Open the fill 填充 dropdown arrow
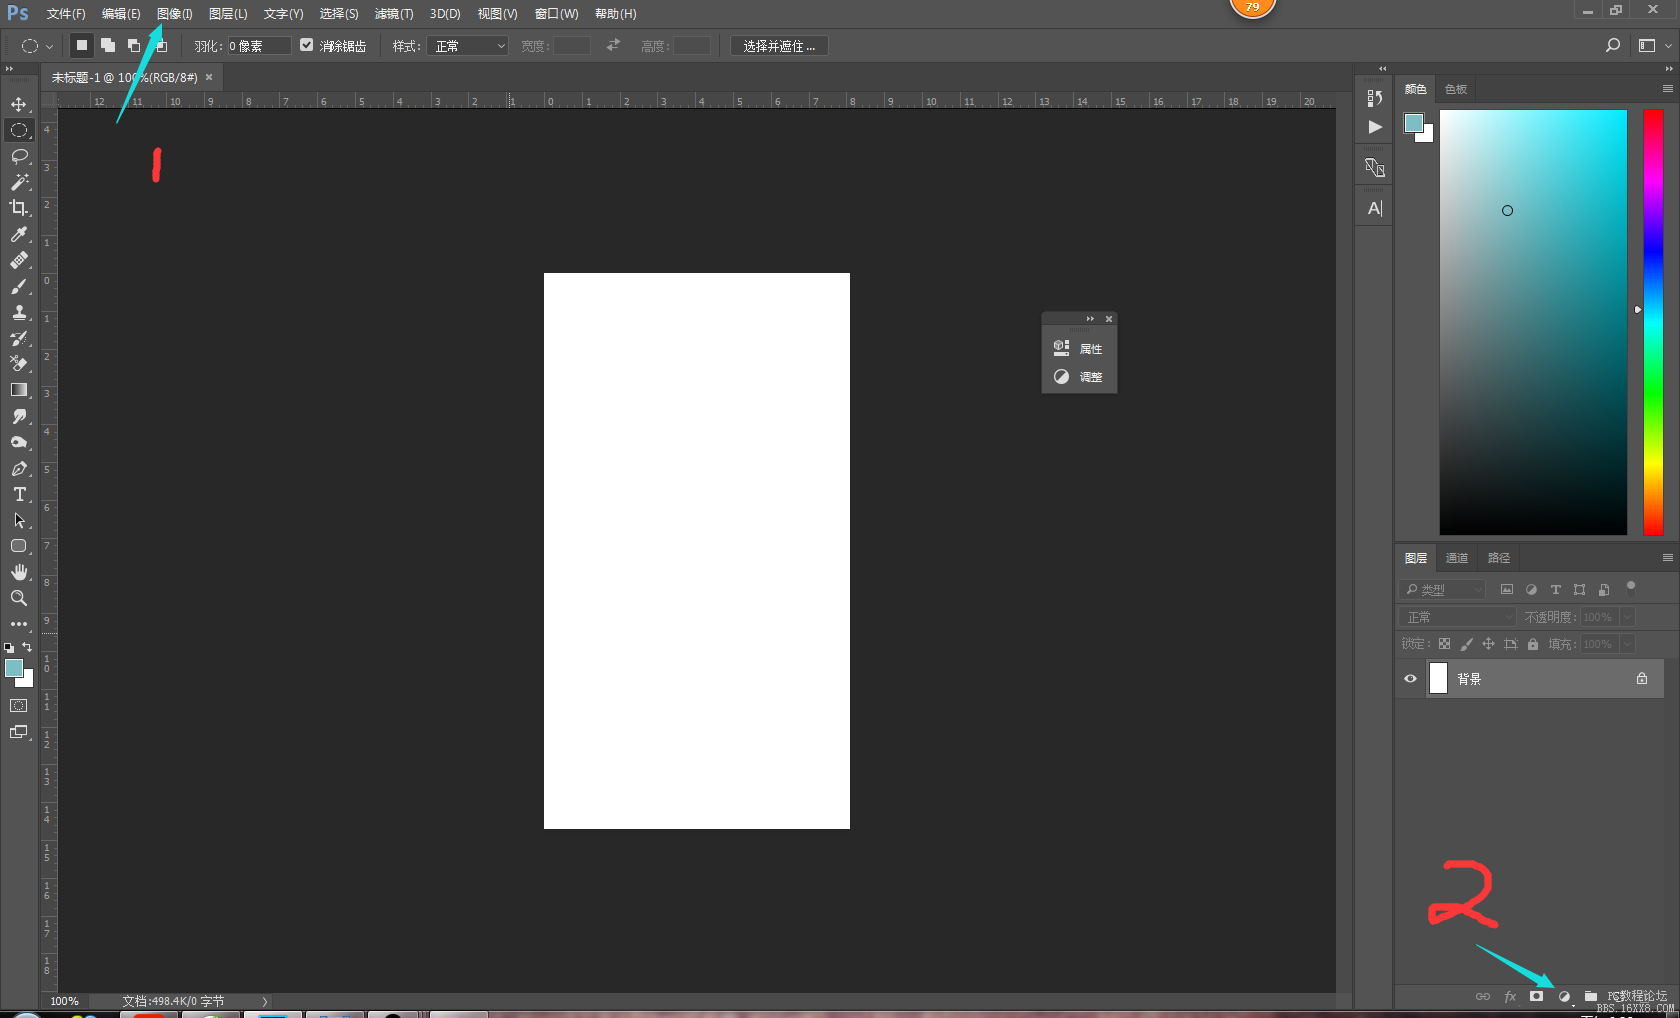 tap(1627, 644)
